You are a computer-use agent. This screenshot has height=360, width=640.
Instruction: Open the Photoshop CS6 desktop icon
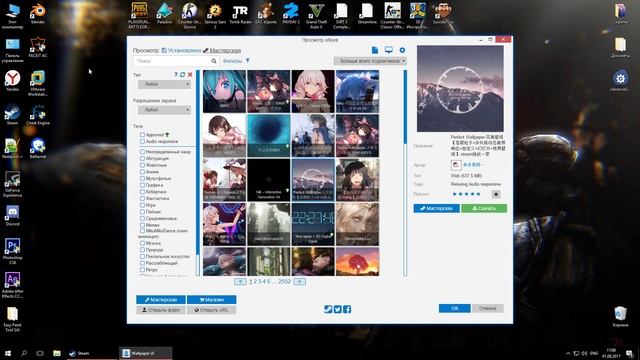12,251
